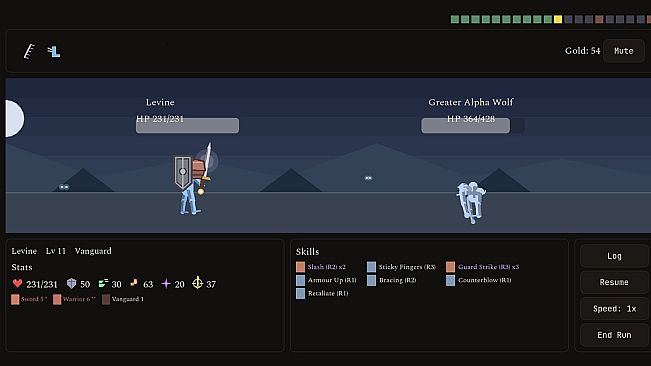Click the Vanguard 1 class tag
This screenshot has height=366, width=651.
pyautogui.click(x=123, y=299)
